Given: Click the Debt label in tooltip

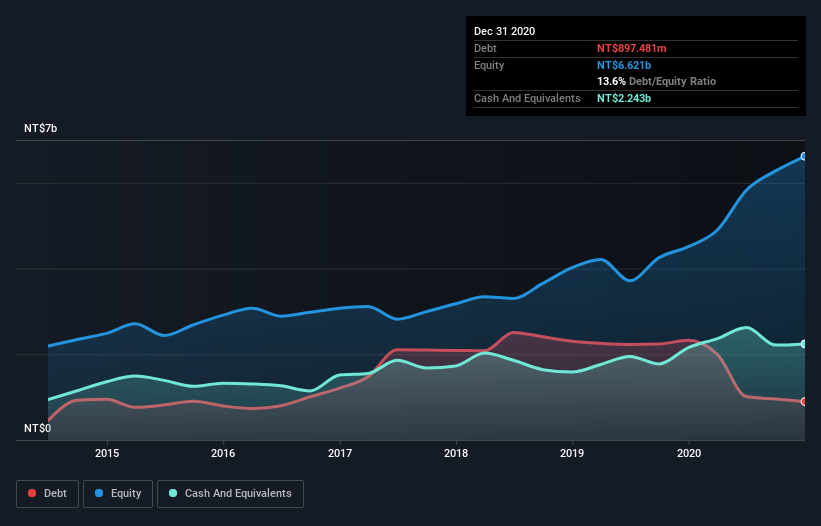Looking at the screenshot, I should 485,48.
